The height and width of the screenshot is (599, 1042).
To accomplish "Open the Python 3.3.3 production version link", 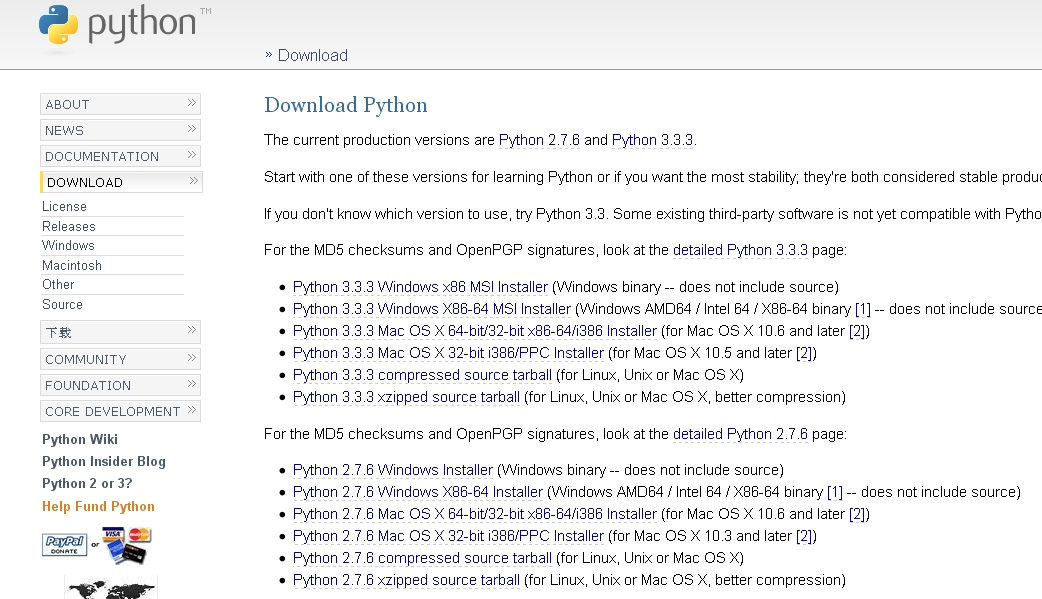I will coord(653,140).
